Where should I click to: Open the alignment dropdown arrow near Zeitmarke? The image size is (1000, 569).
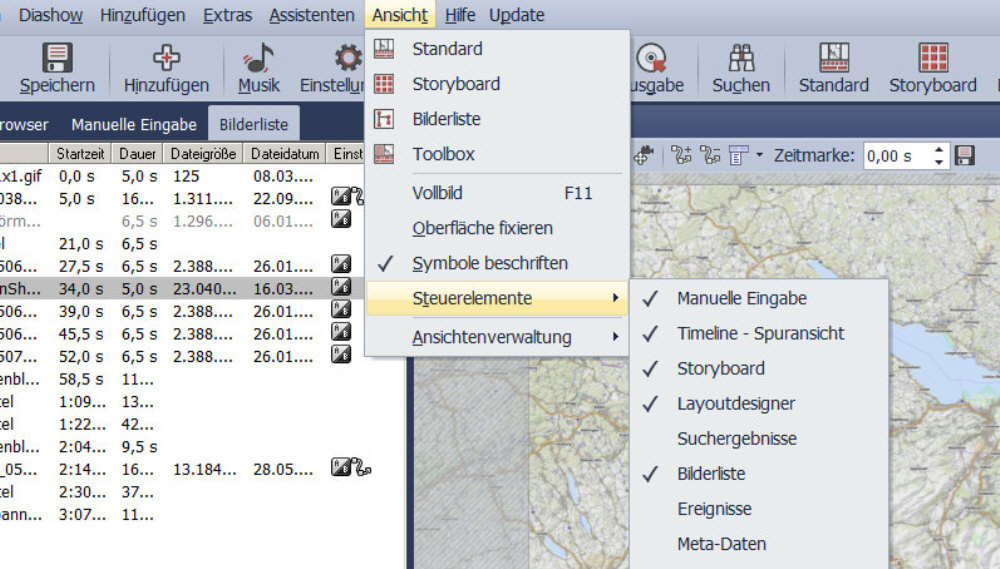759,156
